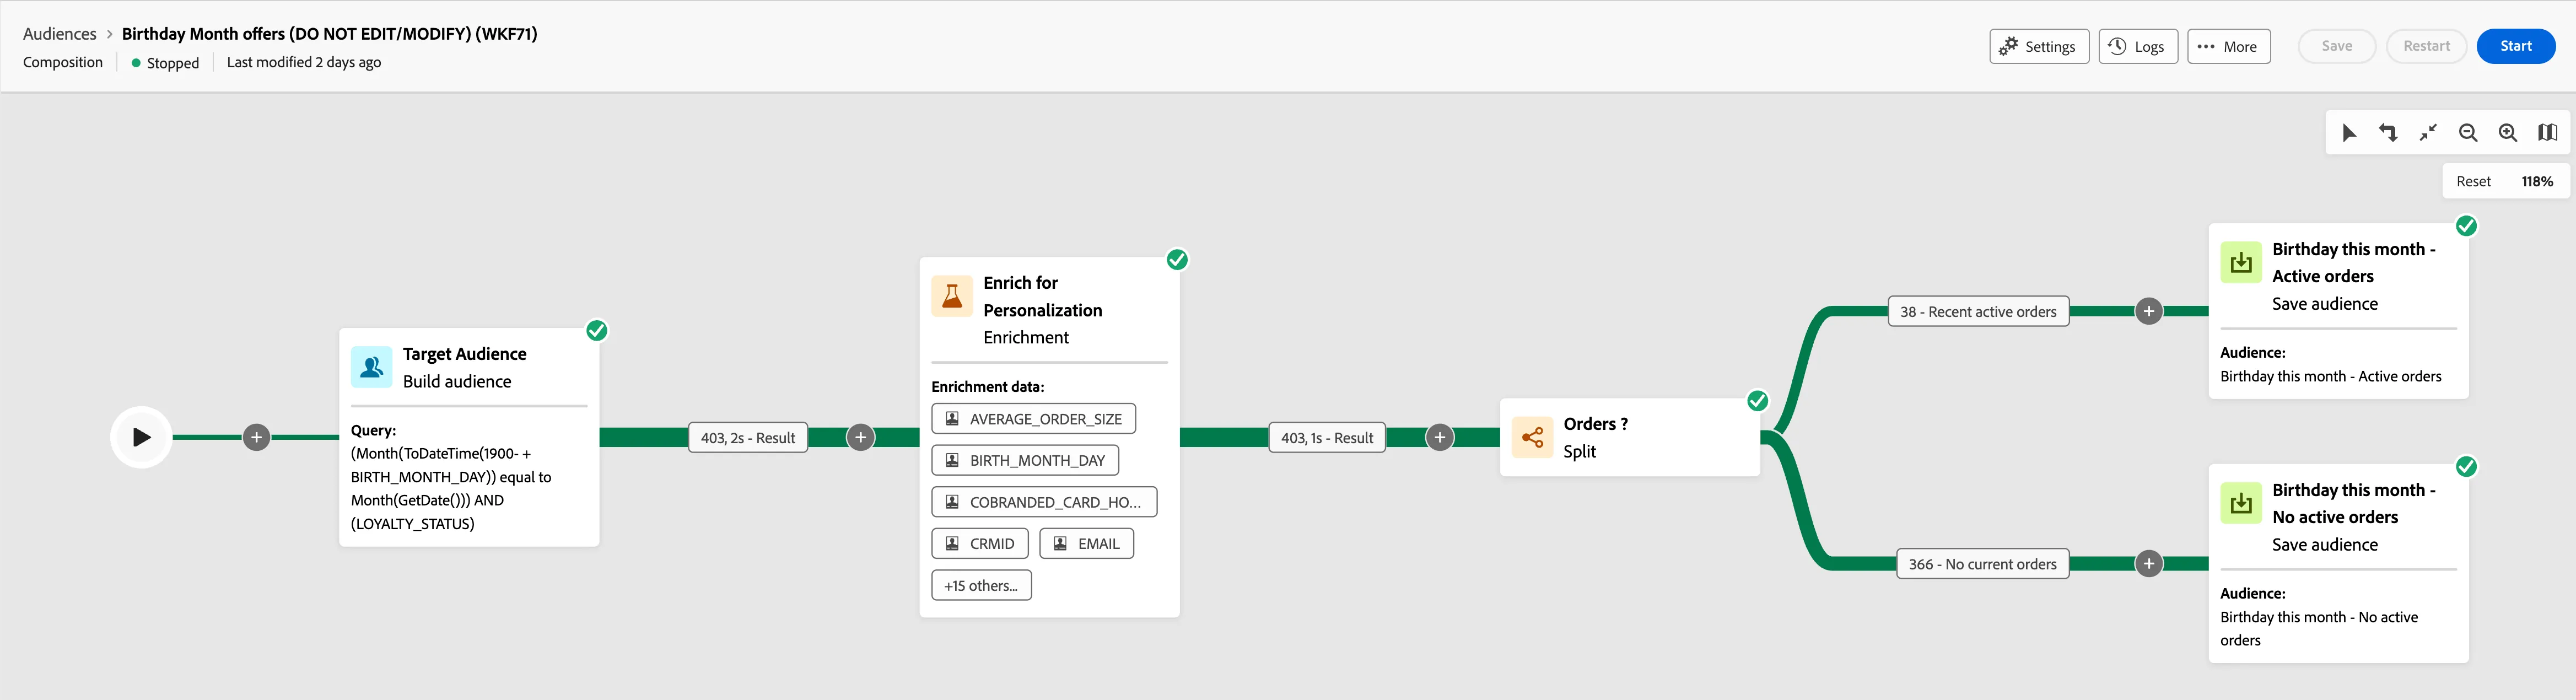This screenshot has height=700, width=2576.
Task: Reset the canvas zoom level
Action: click(x=2473, y=181)
